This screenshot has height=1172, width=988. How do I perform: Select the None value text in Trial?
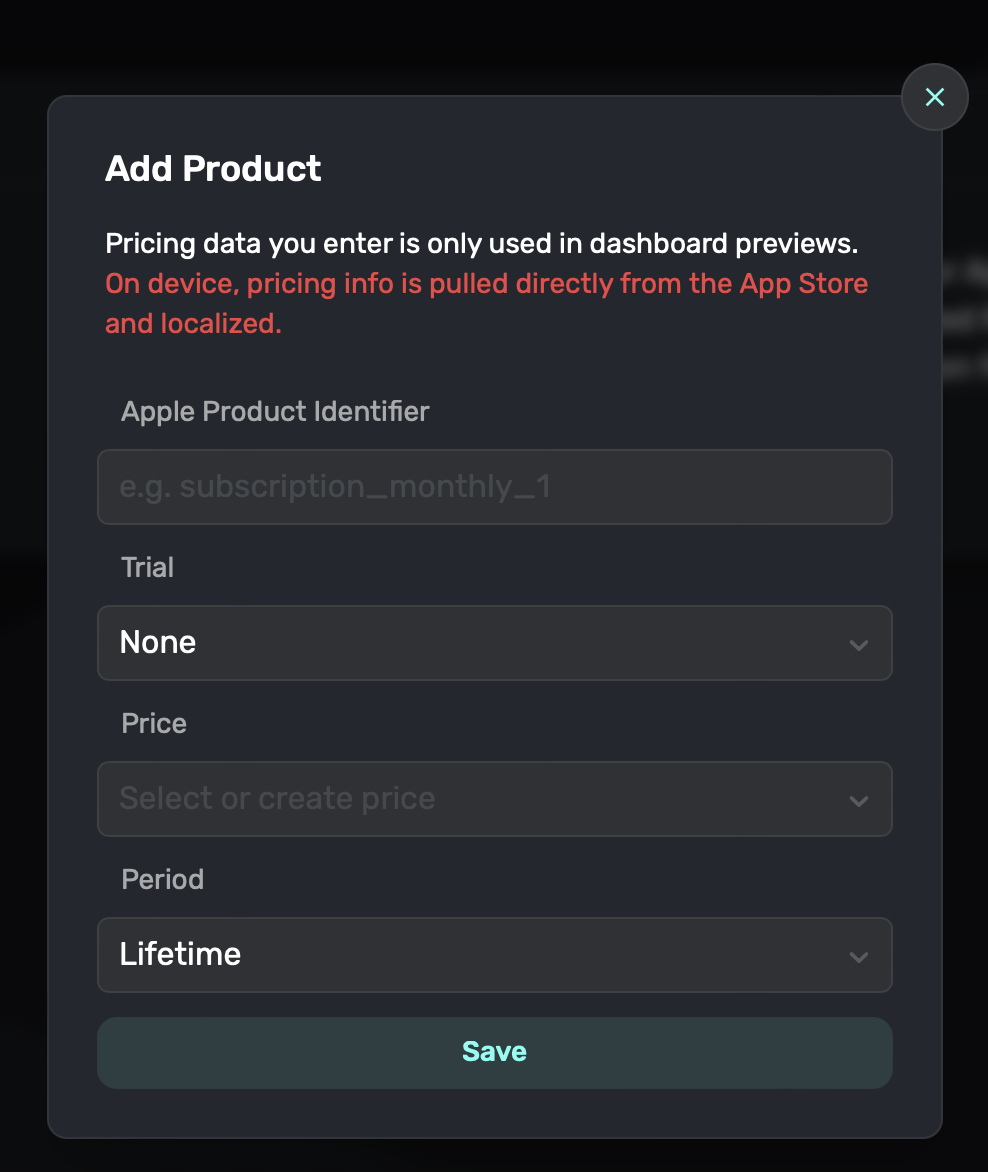click(x=158, y=642)
